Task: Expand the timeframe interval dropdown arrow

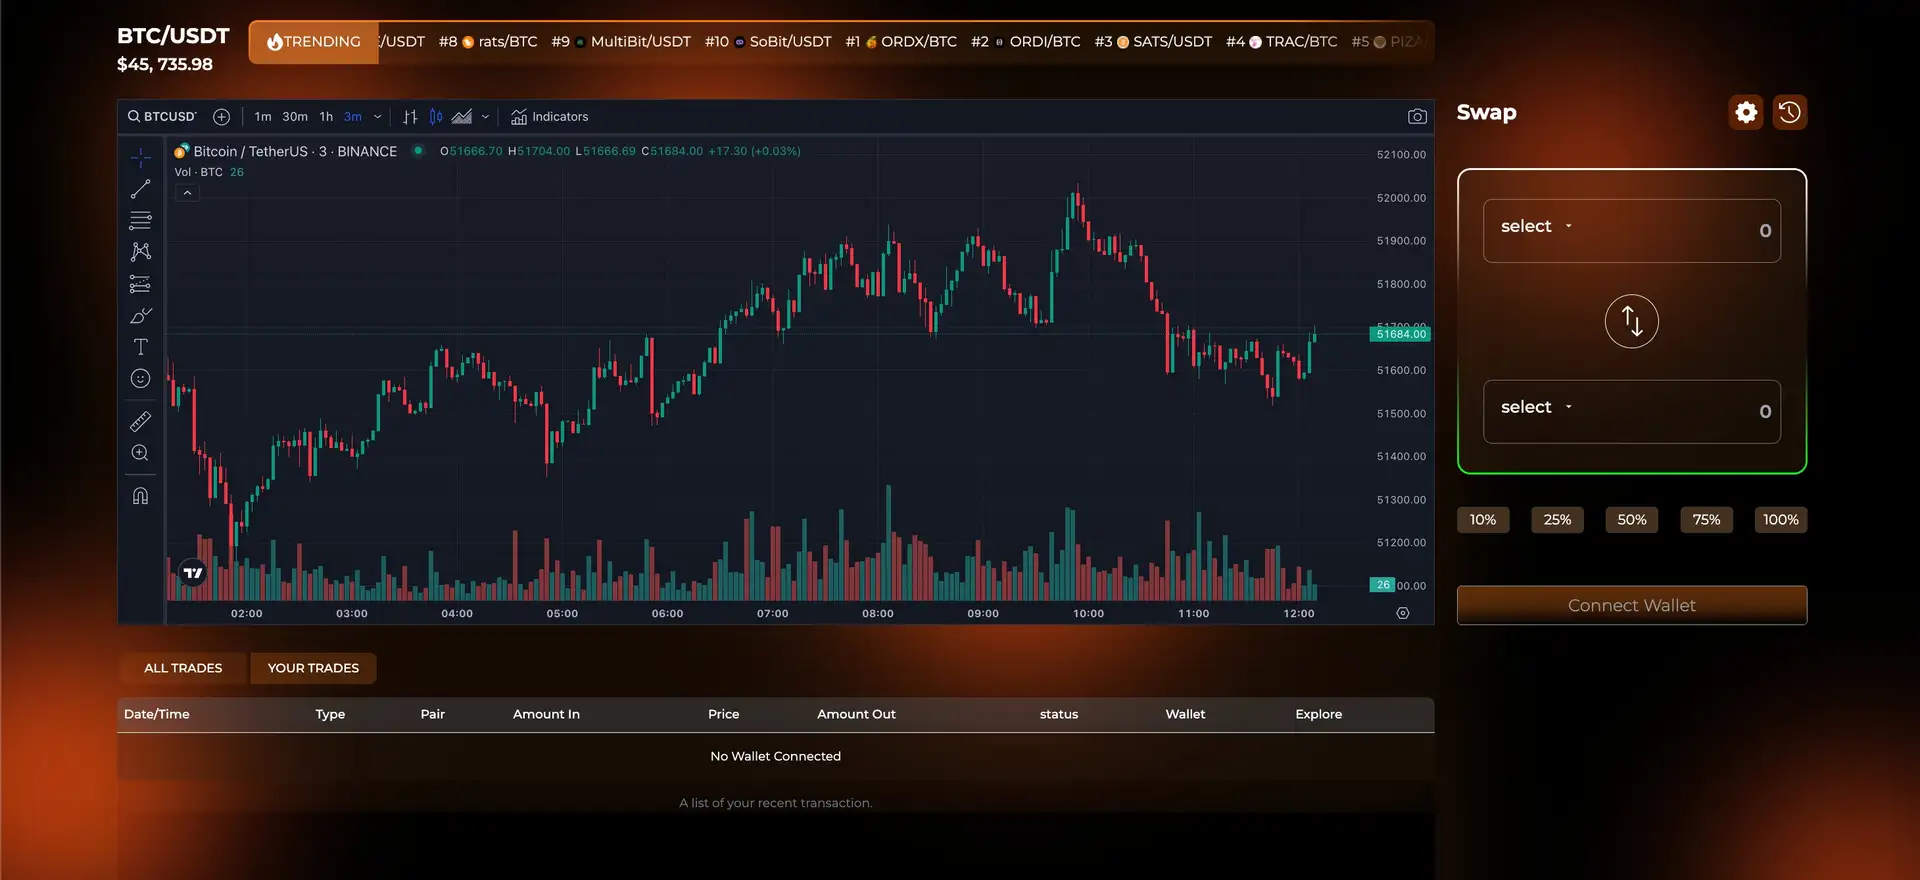Action: pos(378,117)
